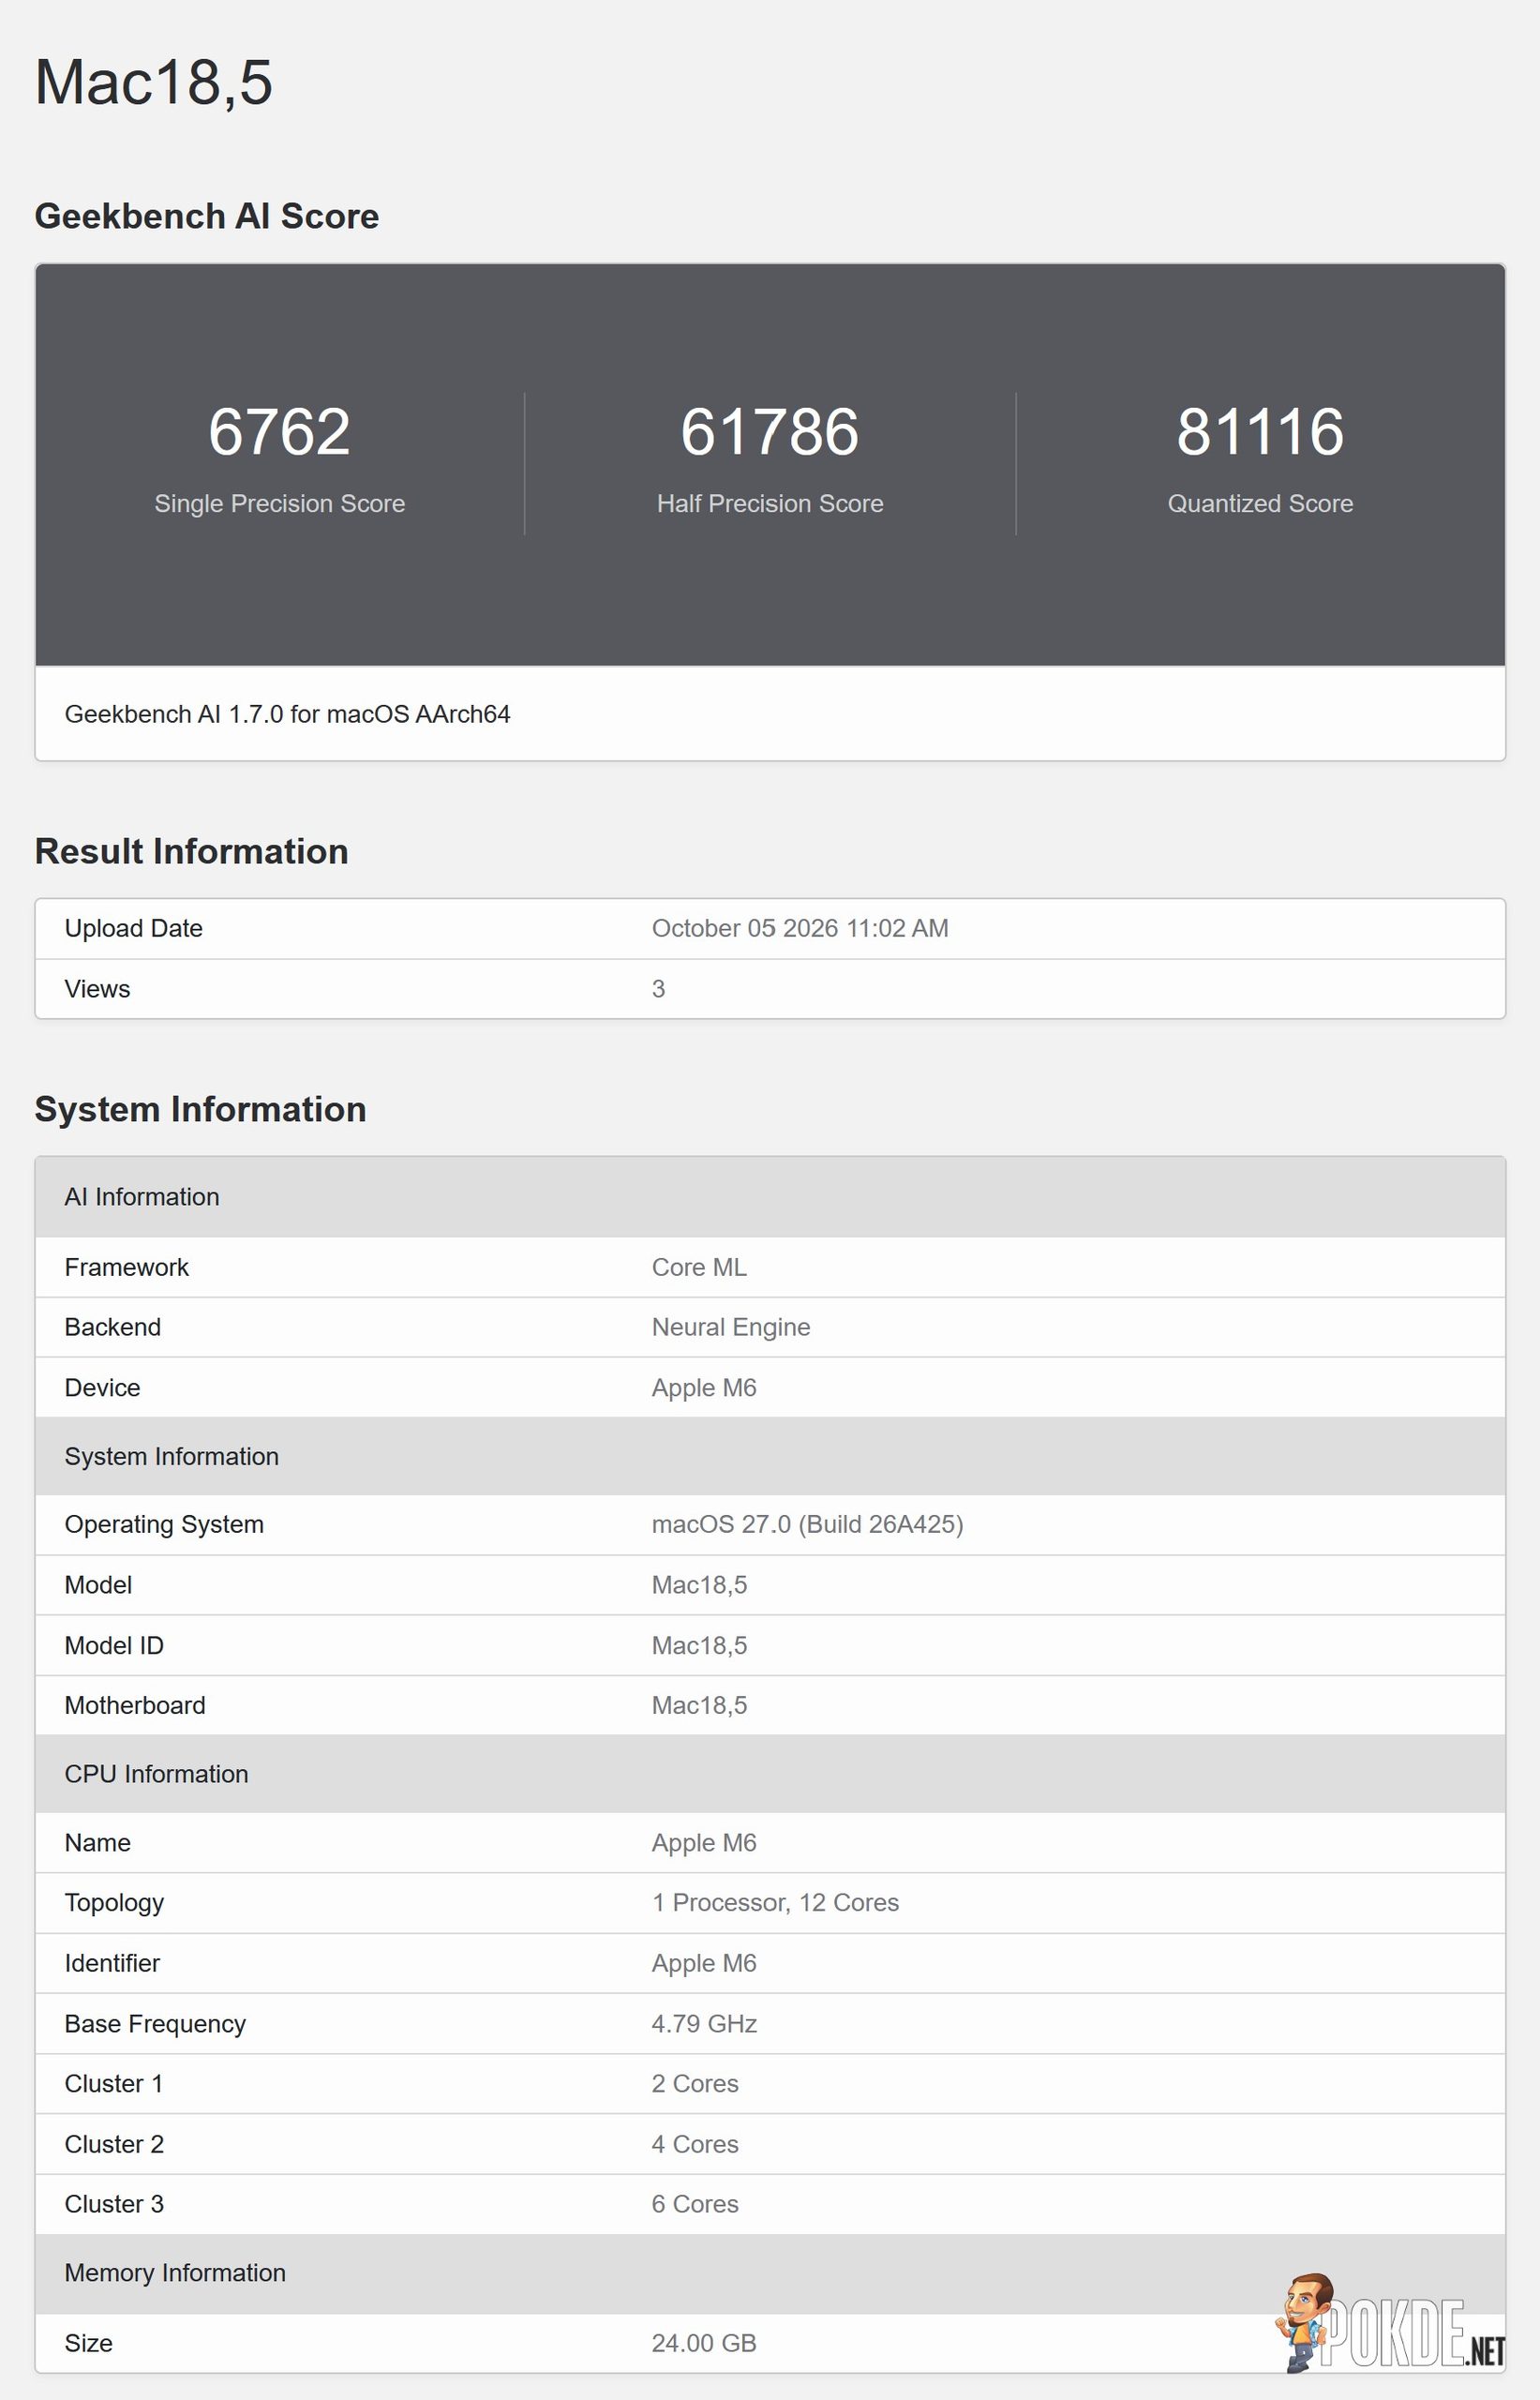
Task: Click '1 Processor, 12 Cores' value
Action: [x=776, y=1902]
